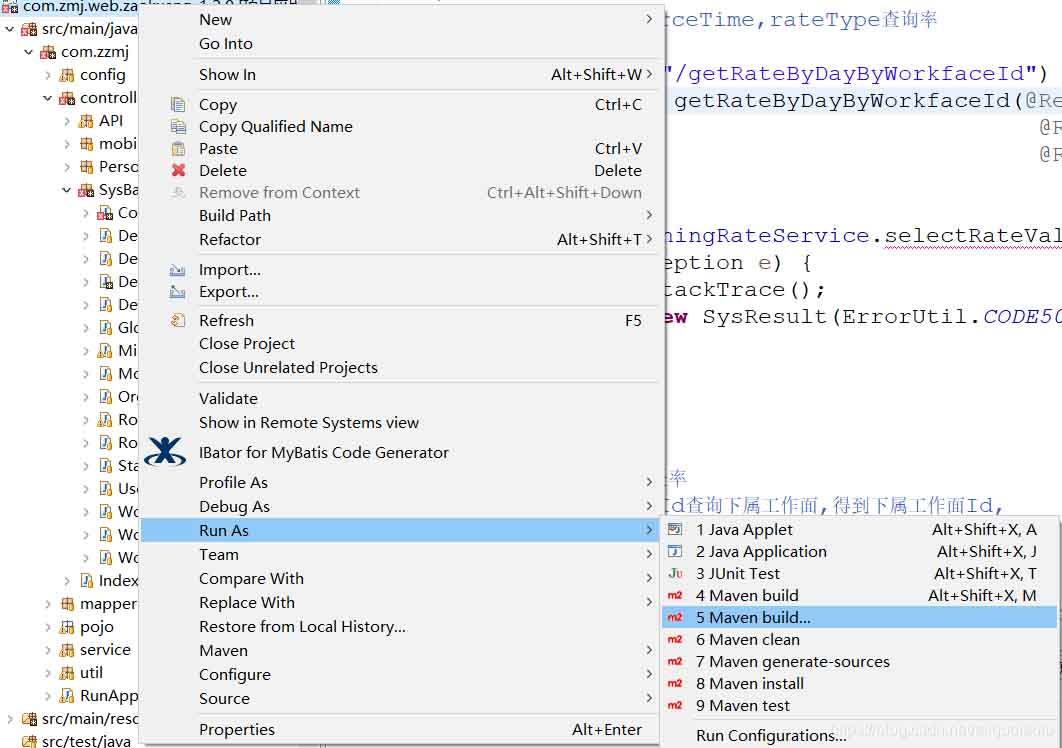Open Run Configurations... dialog
The image size is (1062, 748).
point(771,736)
